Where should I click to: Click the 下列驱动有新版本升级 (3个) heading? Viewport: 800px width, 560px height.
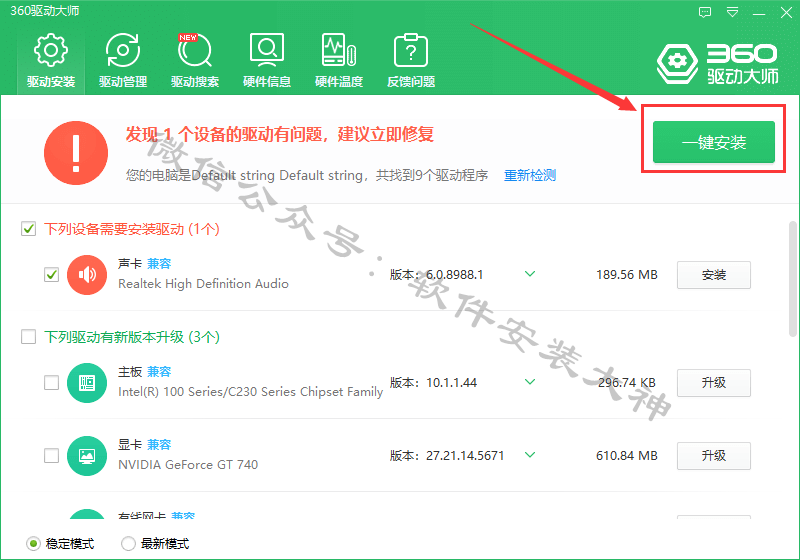(x=132, y=337)
